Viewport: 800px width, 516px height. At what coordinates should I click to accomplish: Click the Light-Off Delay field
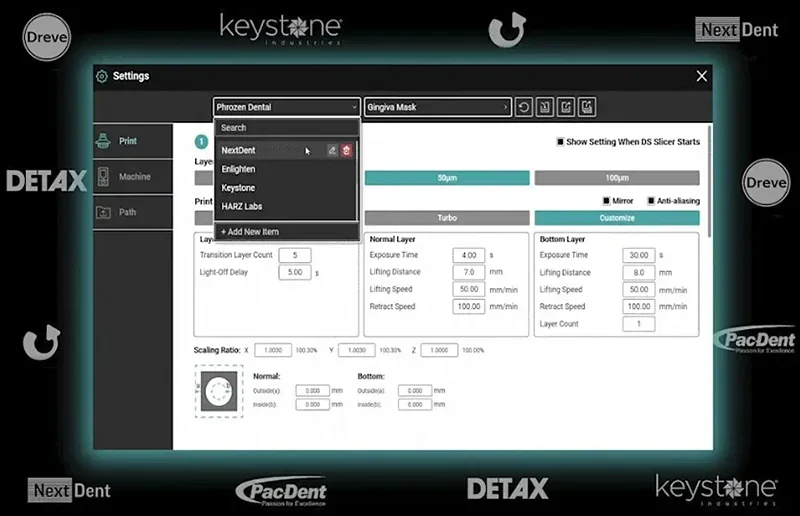[295, 273]
